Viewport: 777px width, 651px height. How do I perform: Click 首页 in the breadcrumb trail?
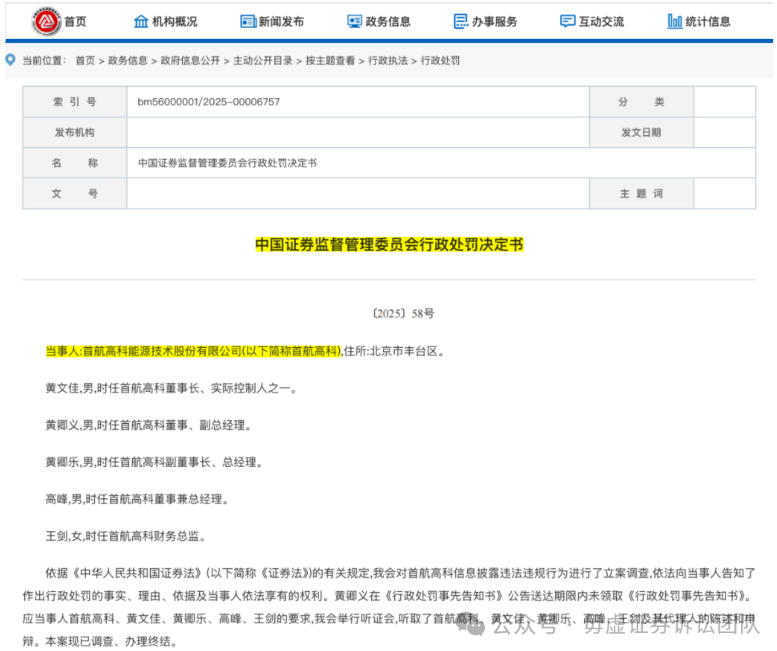[x=85, y=60]
